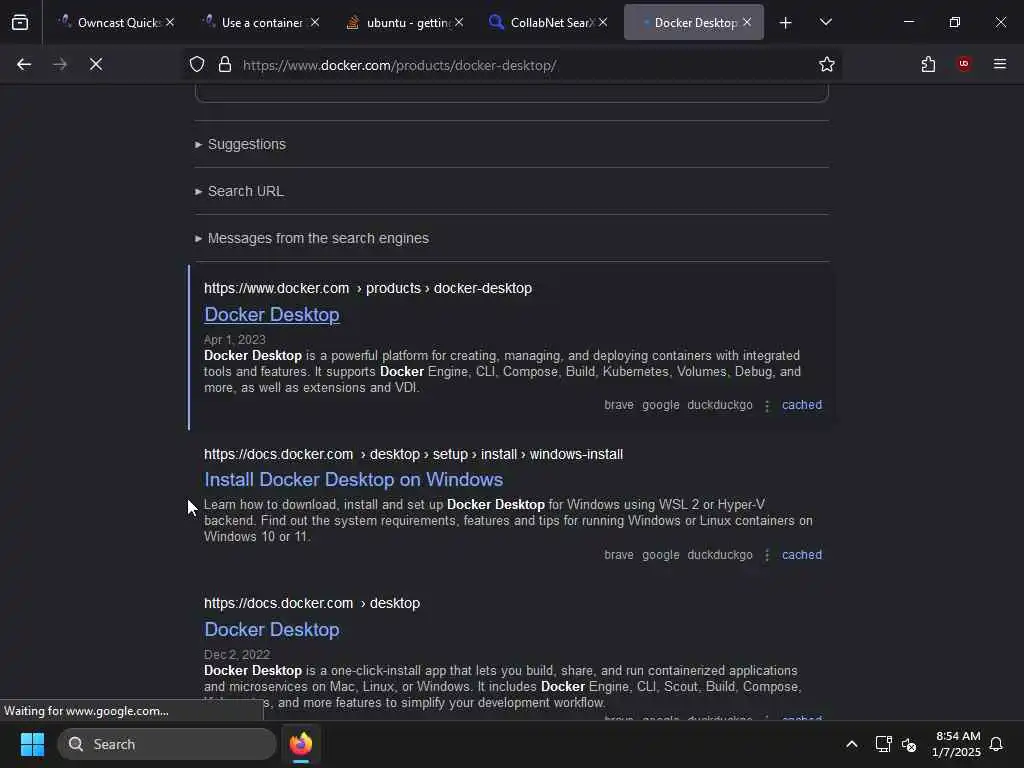This screenshot has height=768, width=1024.
Task: Click google label under Windows install result
Action: tap(660, 555)
